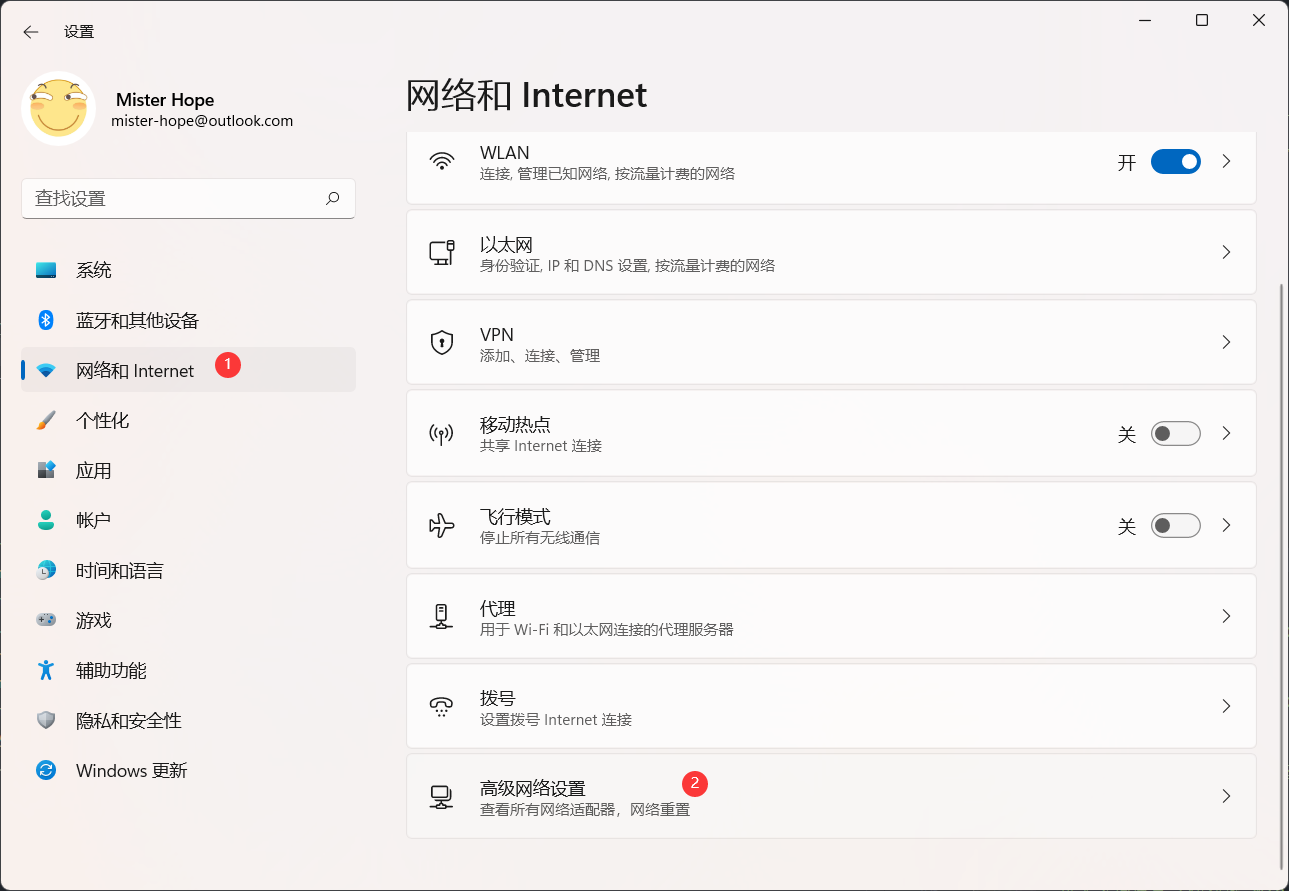Go to 隐私和安全性 category
1289x891 pixels.
(x=188, y=720)
